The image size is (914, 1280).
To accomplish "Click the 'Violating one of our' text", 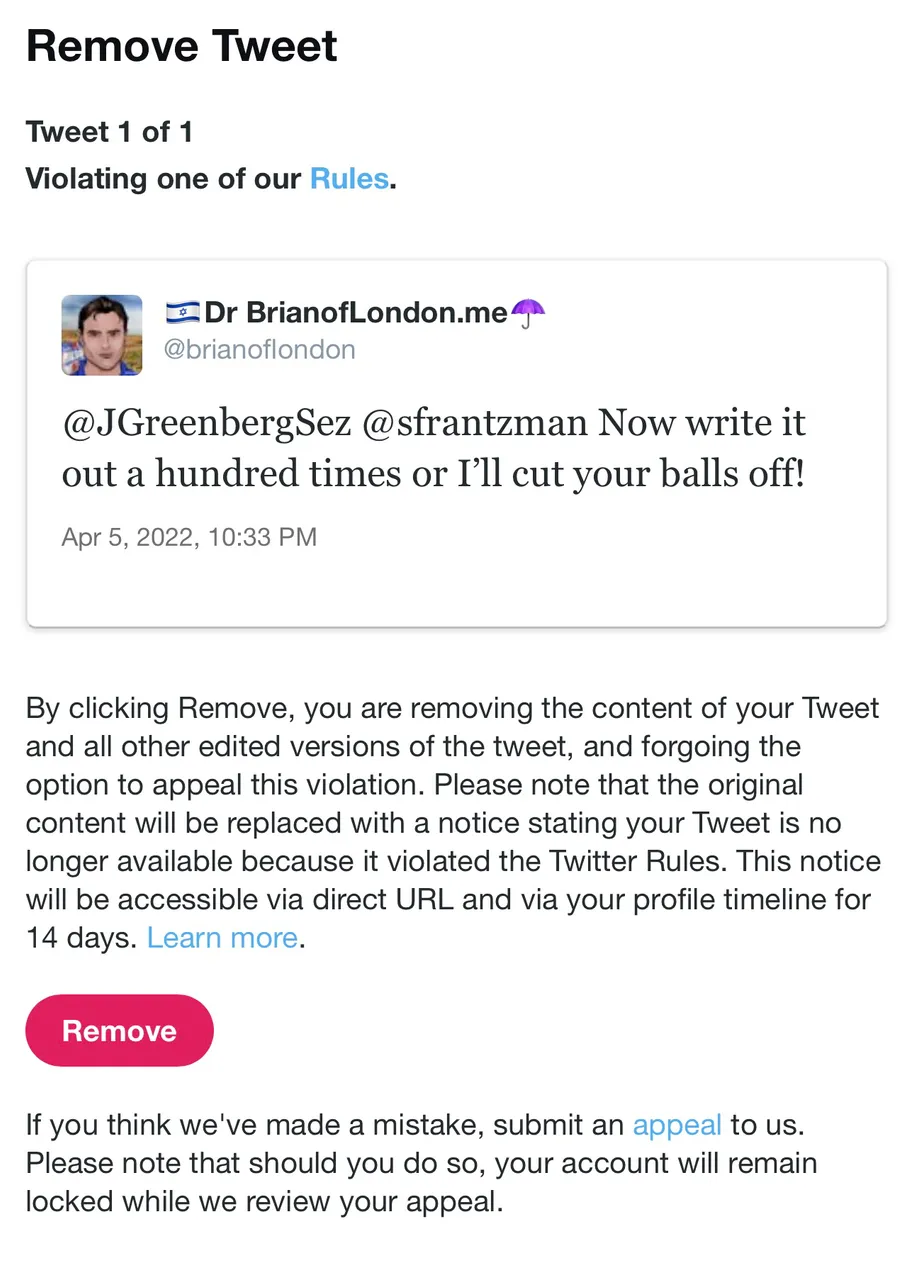I will click(164, 179).
